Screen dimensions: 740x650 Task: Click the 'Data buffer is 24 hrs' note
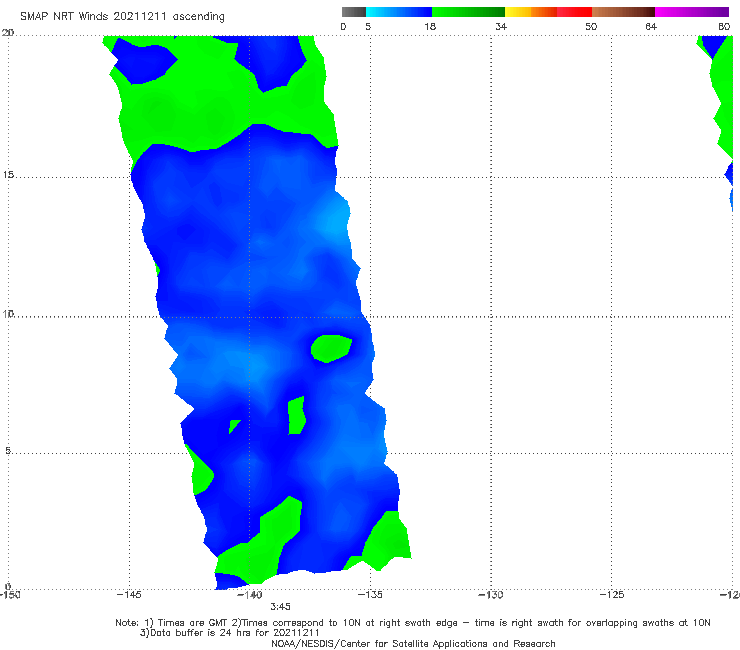click(230, 633)
